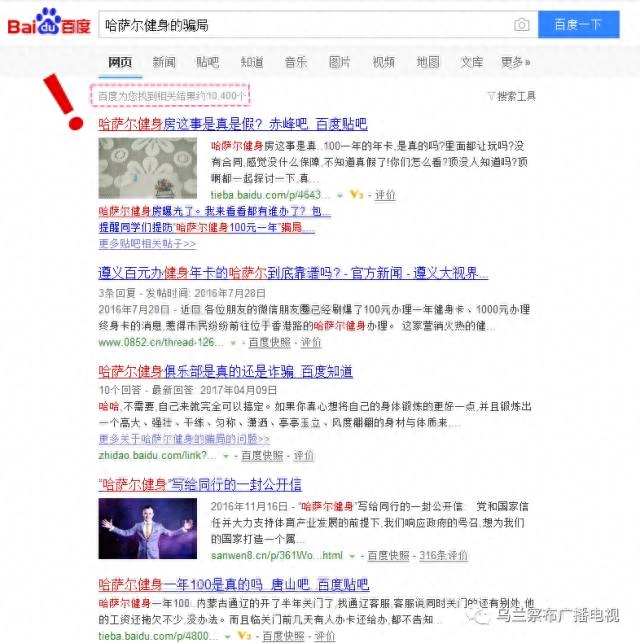Click the V3 badge on last tieba result
This screenshot has width=640, height=643.
pos(244,636)
